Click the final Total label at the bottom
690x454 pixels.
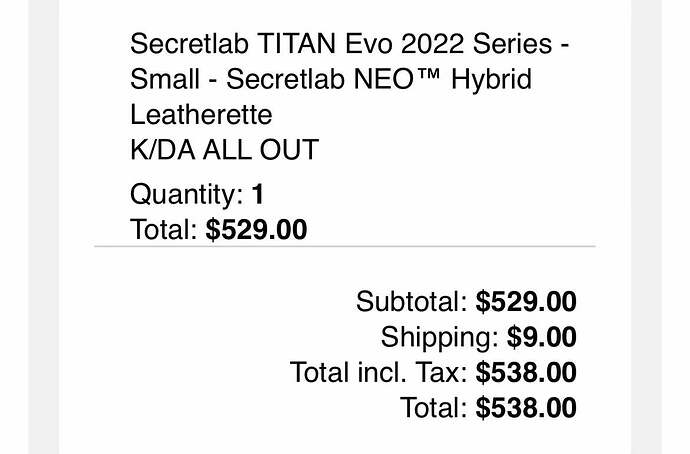(434, 407)
